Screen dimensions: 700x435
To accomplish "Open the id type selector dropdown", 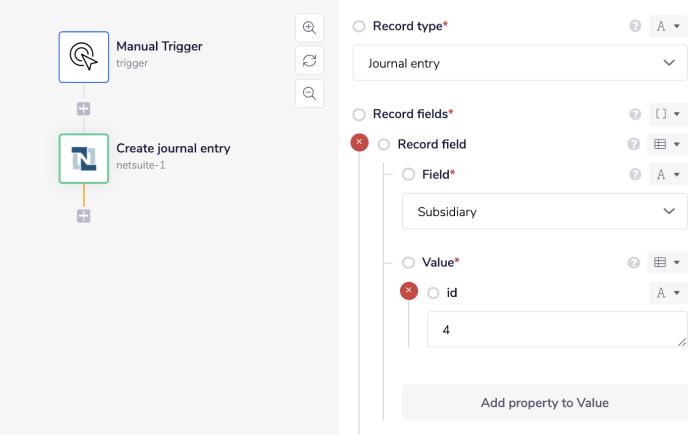I will 669,292.
